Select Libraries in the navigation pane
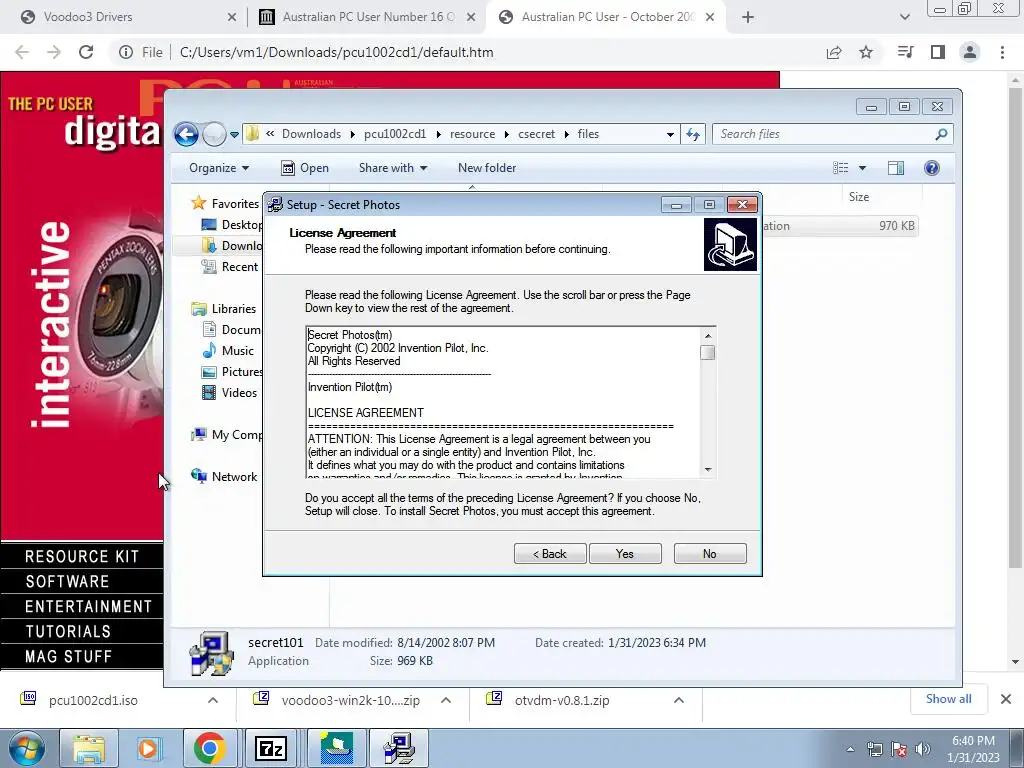This screenshot has height=768, width=1024. click(224, 308)
